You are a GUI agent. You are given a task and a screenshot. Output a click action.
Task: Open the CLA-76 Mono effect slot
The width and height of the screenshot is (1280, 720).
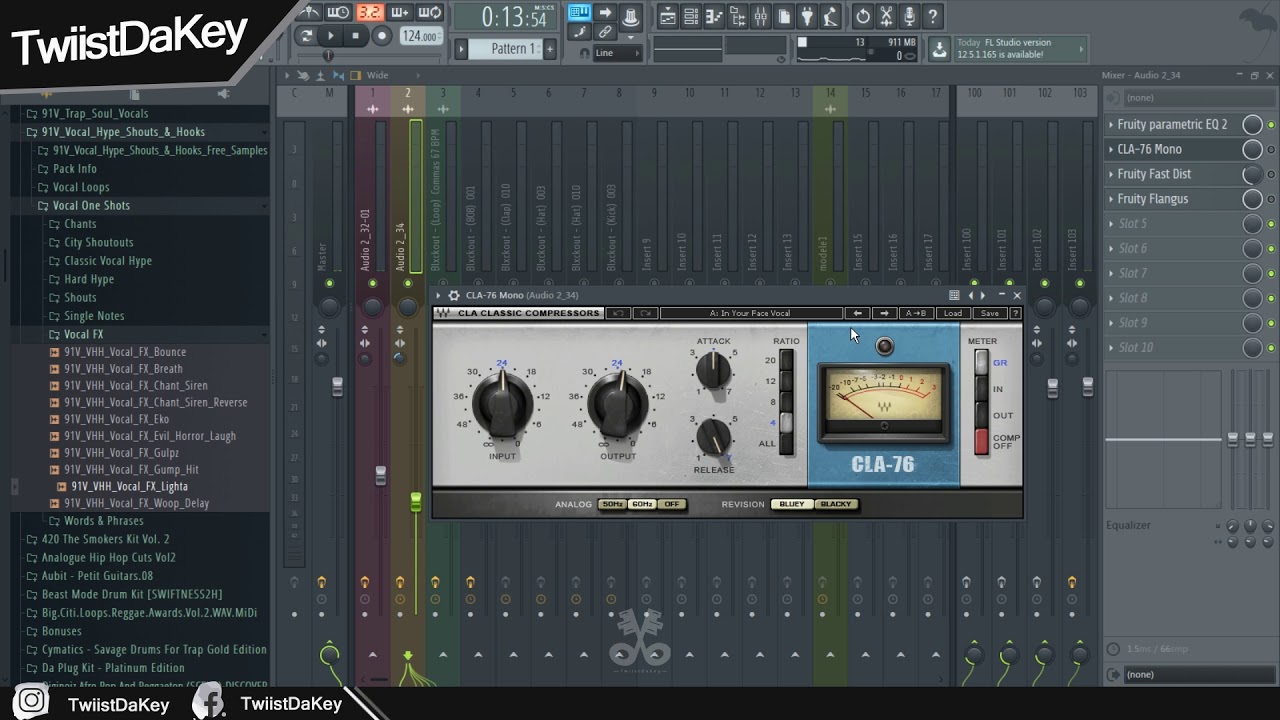1149,149
